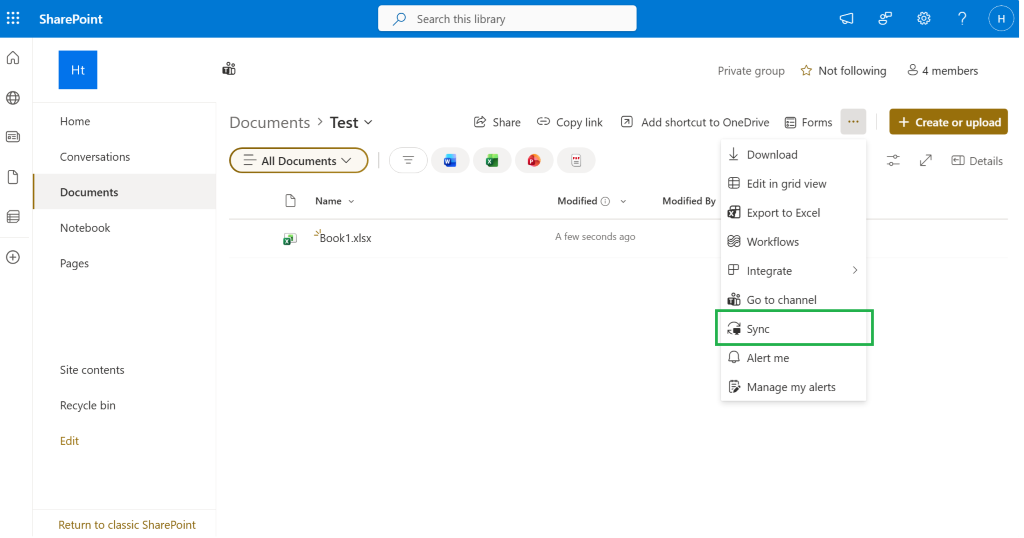Choose Download from the menu
Screen dimensions: 1024x538
click(x=793, y=155)
